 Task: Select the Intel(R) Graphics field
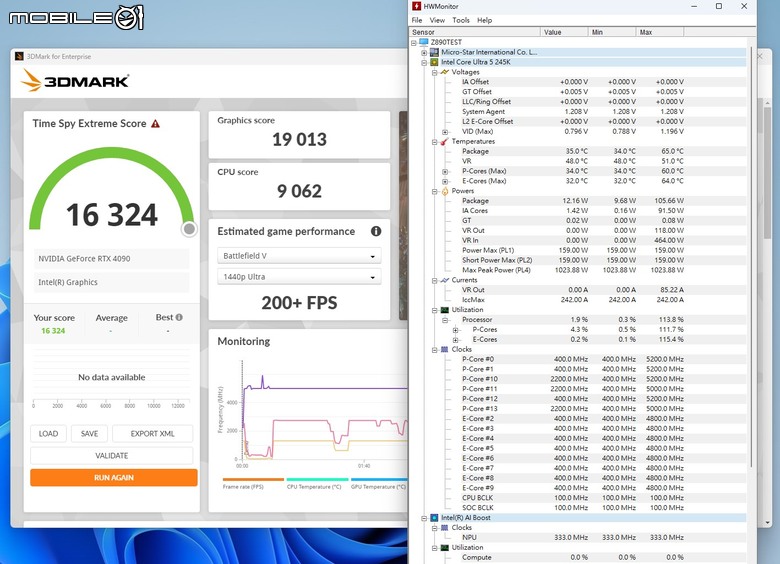coord(111,282)
